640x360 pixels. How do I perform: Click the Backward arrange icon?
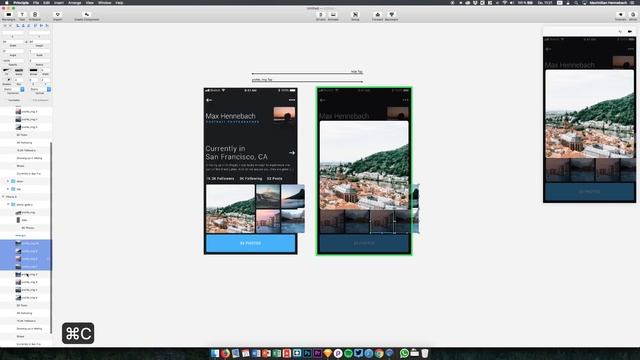[x=391, y=15]
